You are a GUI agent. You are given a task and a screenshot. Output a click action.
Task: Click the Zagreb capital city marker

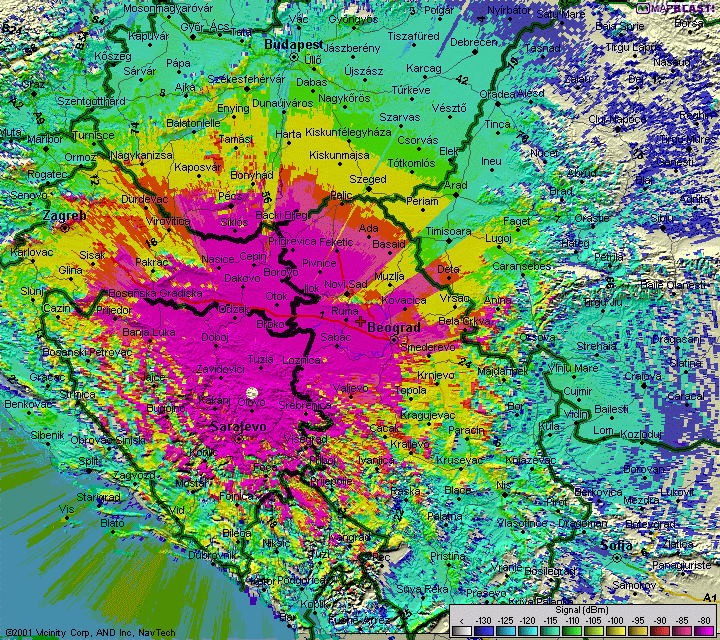click(x=65, y=228)
